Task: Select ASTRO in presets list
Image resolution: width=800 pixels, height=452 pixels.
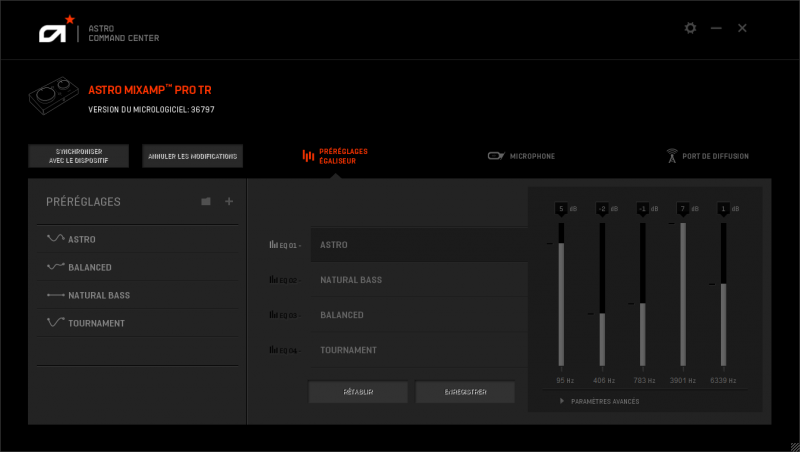Action: click(137, 239)
